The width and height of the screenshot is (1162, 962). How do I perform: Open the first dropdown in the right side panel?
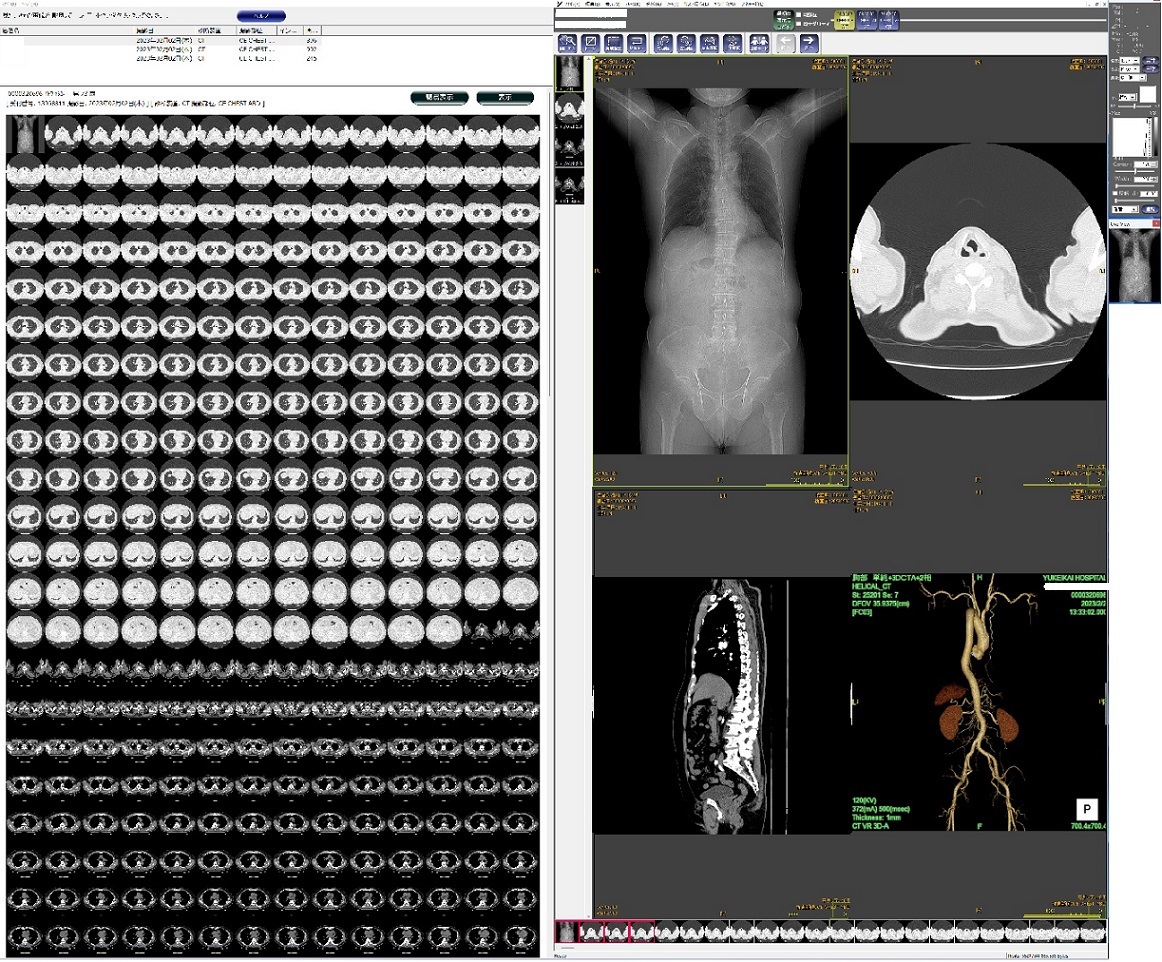[x=1130, y=60]
